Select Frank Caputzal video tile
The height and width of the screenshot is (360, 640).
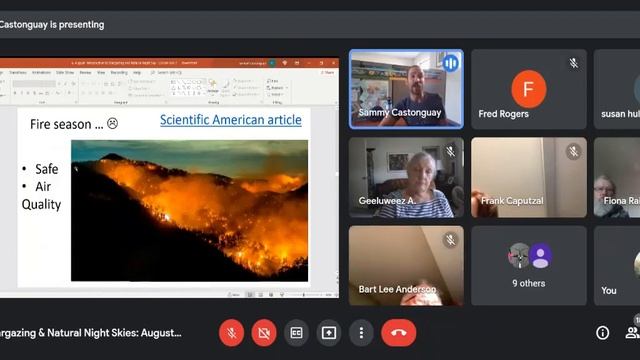click(x=529, y=177)
